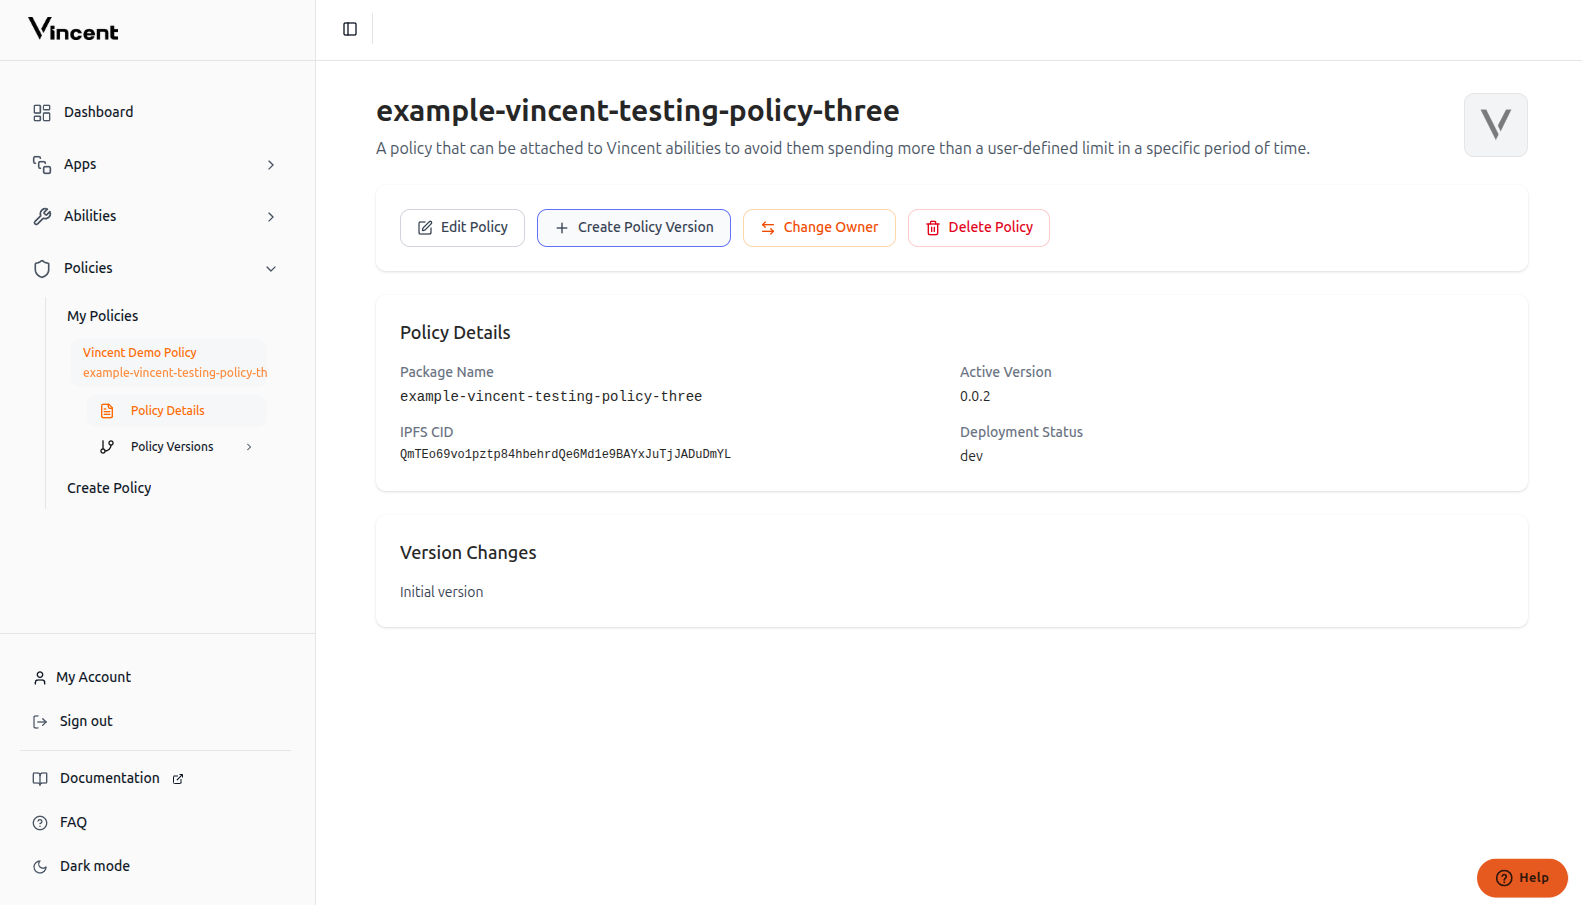Open the Policy Details menu item

coord(167,411)
